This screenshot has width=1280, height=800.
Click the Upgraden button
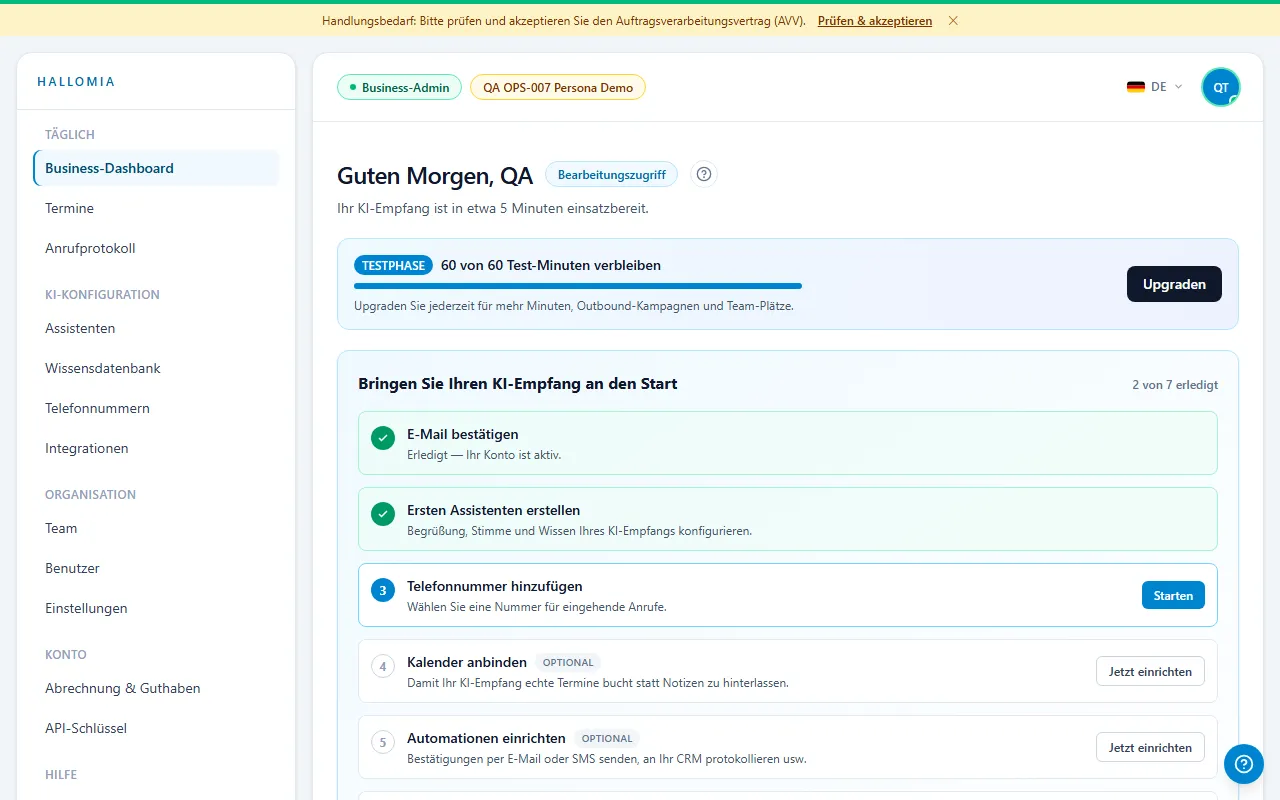click(1174, 284)
